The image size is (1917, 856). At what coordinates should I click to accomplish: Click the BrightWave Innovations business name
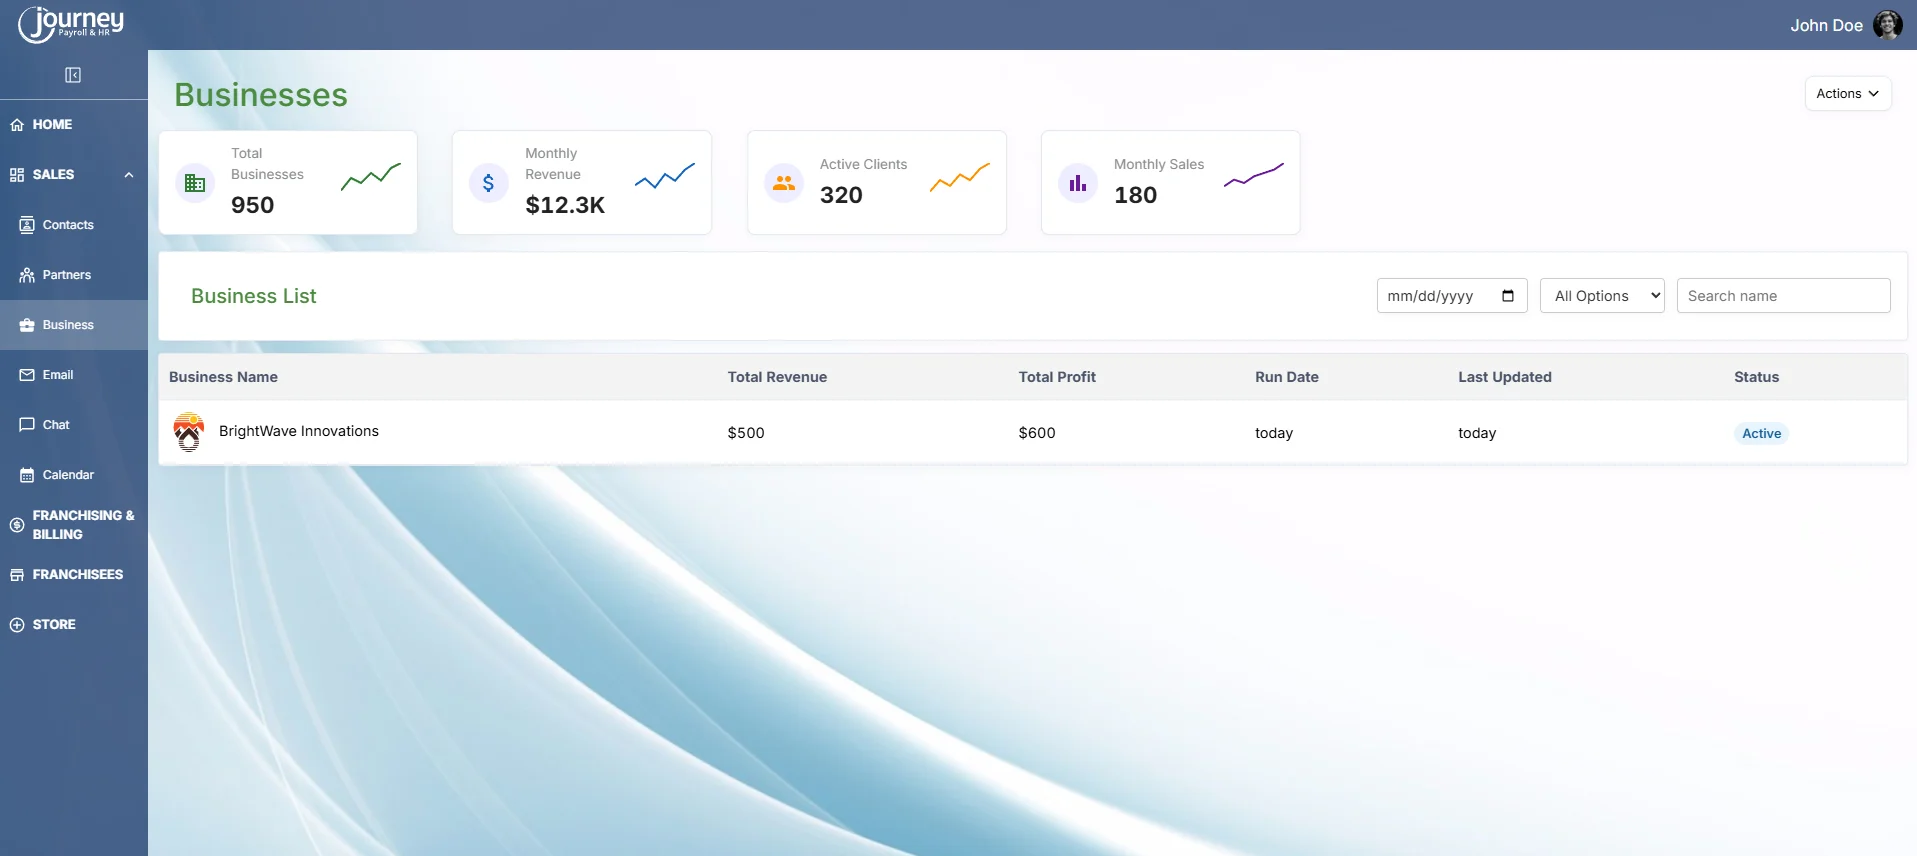point(298,431)
